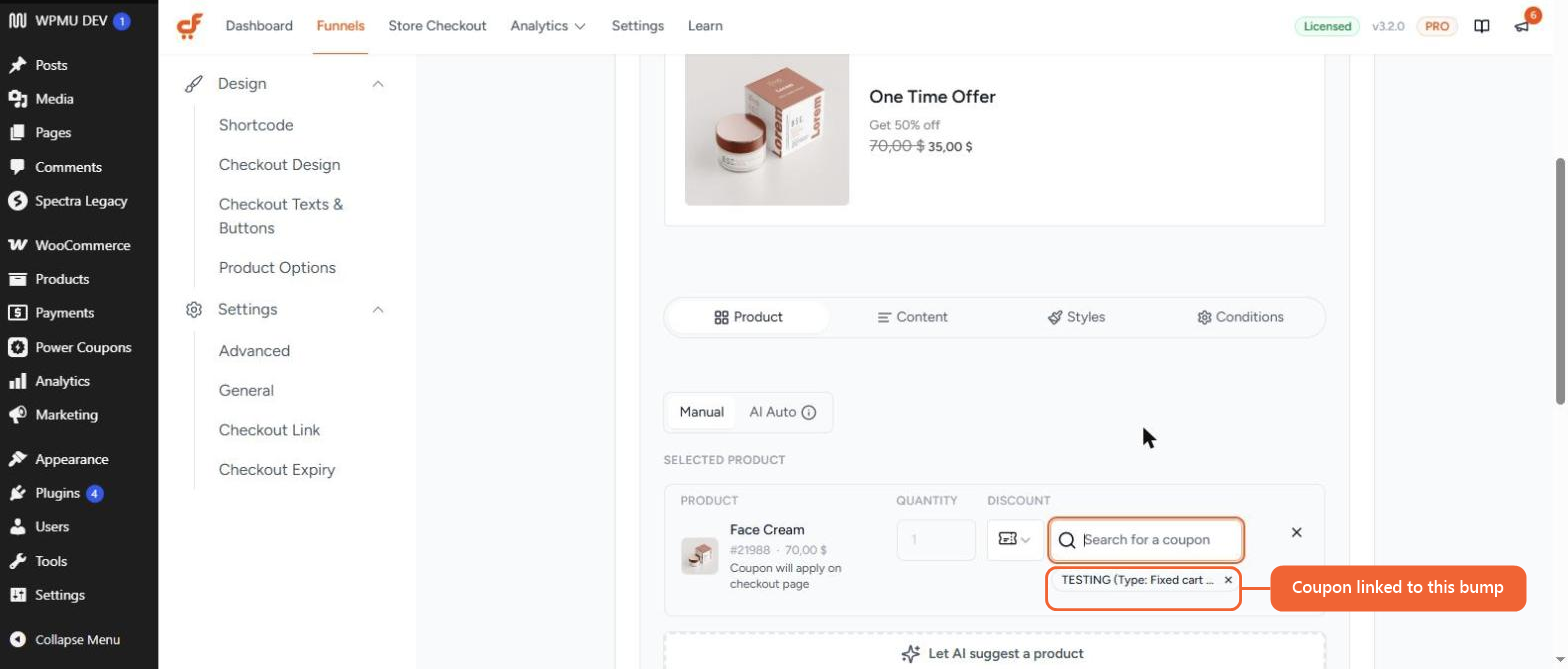Viewport: 1568px width, 669px height.
Task: Remove the TESTING coupon tag
Action: pos(1228,580)
